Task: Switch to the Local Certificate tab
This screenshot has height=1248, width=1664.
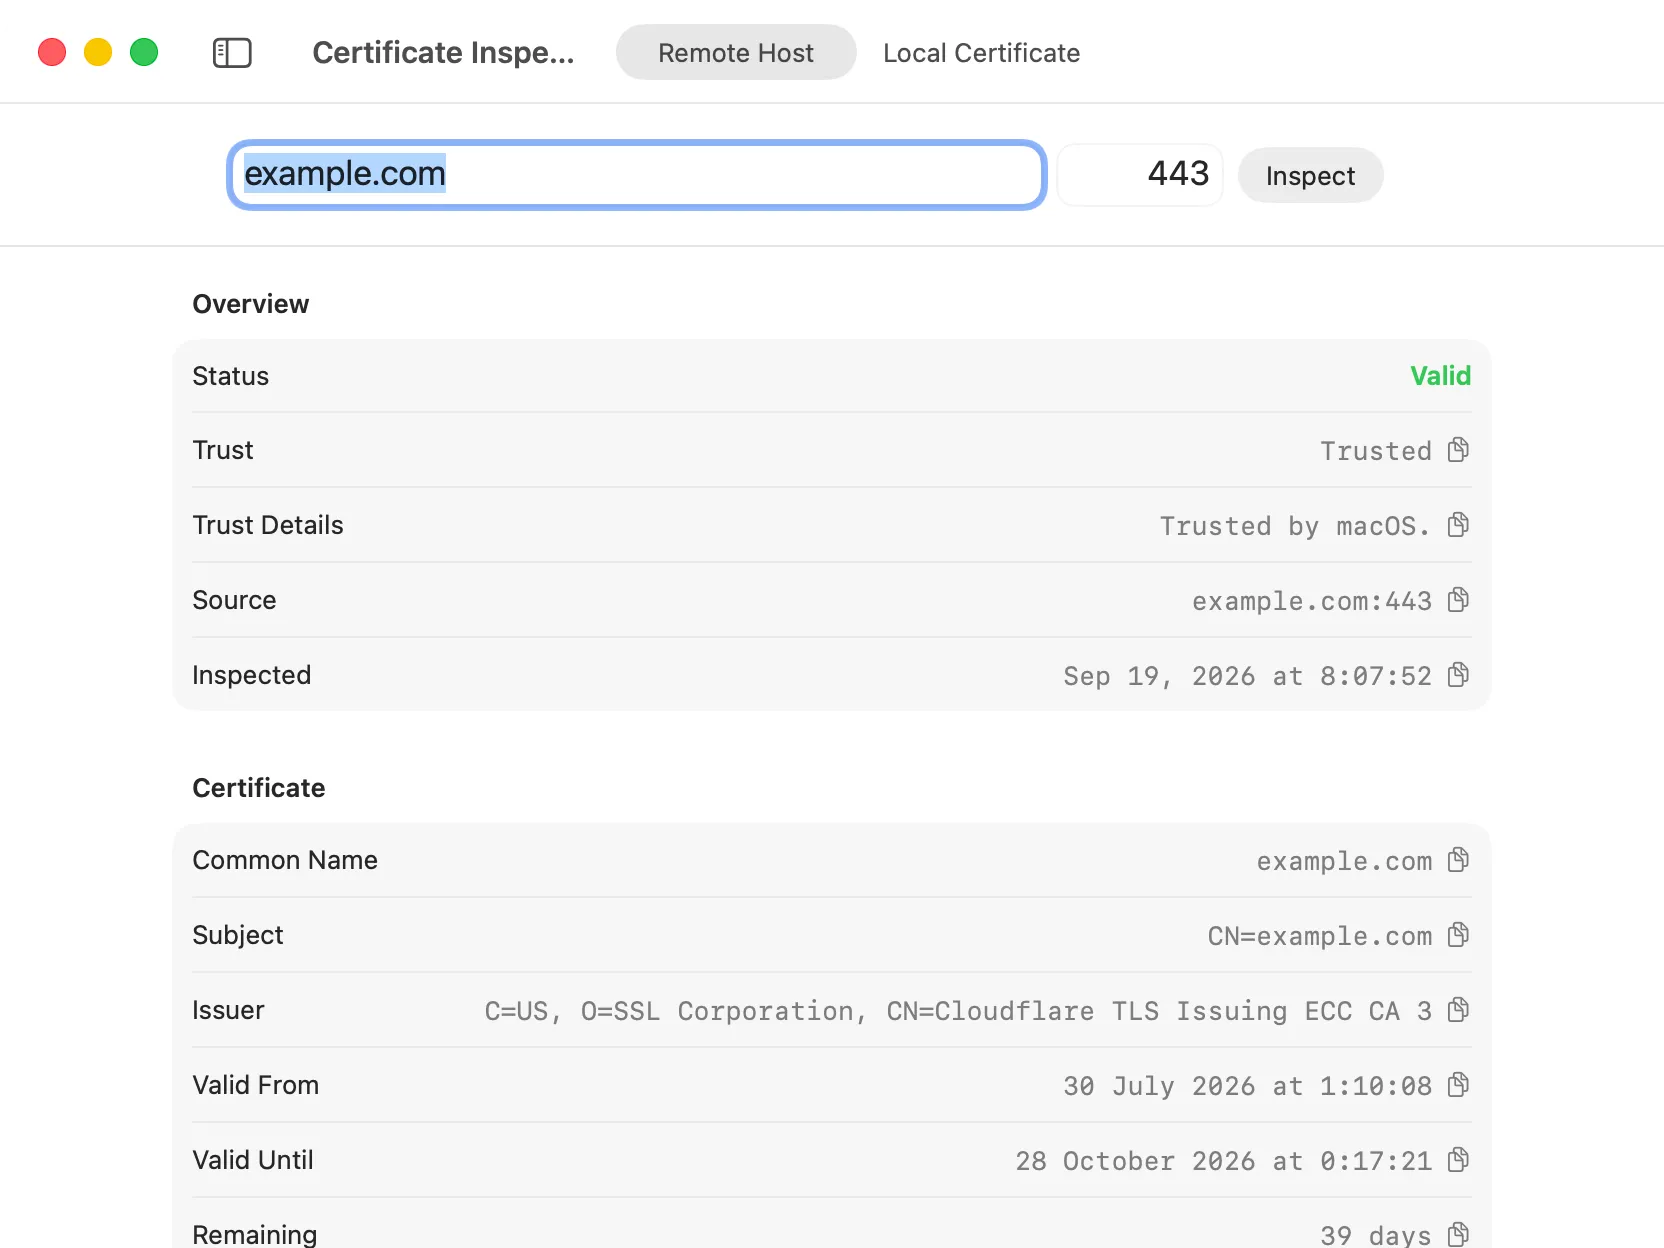Action: pyautogui.click(x=981, y=53)
